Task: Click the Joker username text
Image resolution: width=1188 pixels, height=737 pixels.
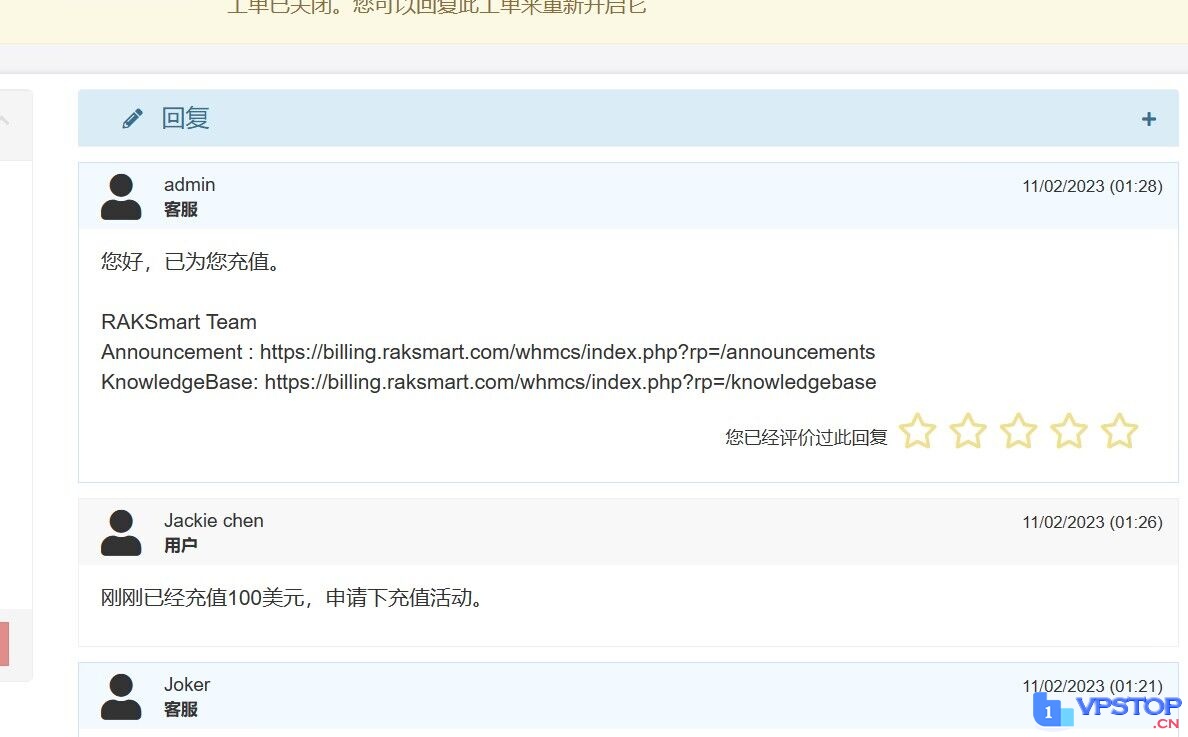Action: coord(187,685)
